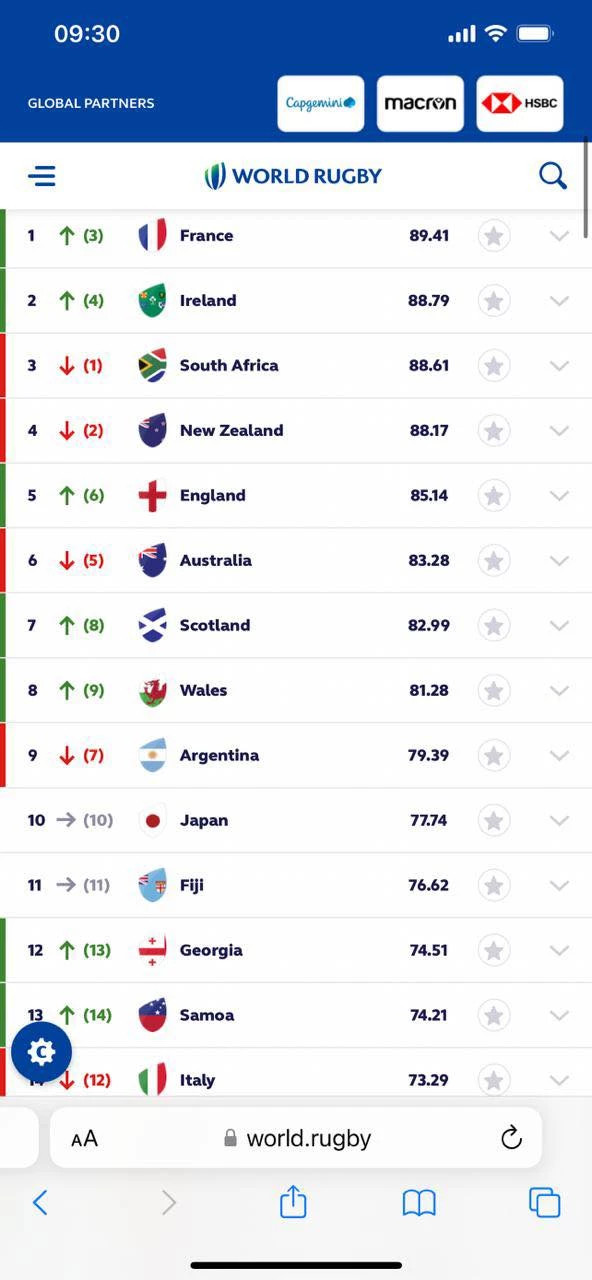
Task: Reload the page with refresh icon
Action: point(511,1137)
